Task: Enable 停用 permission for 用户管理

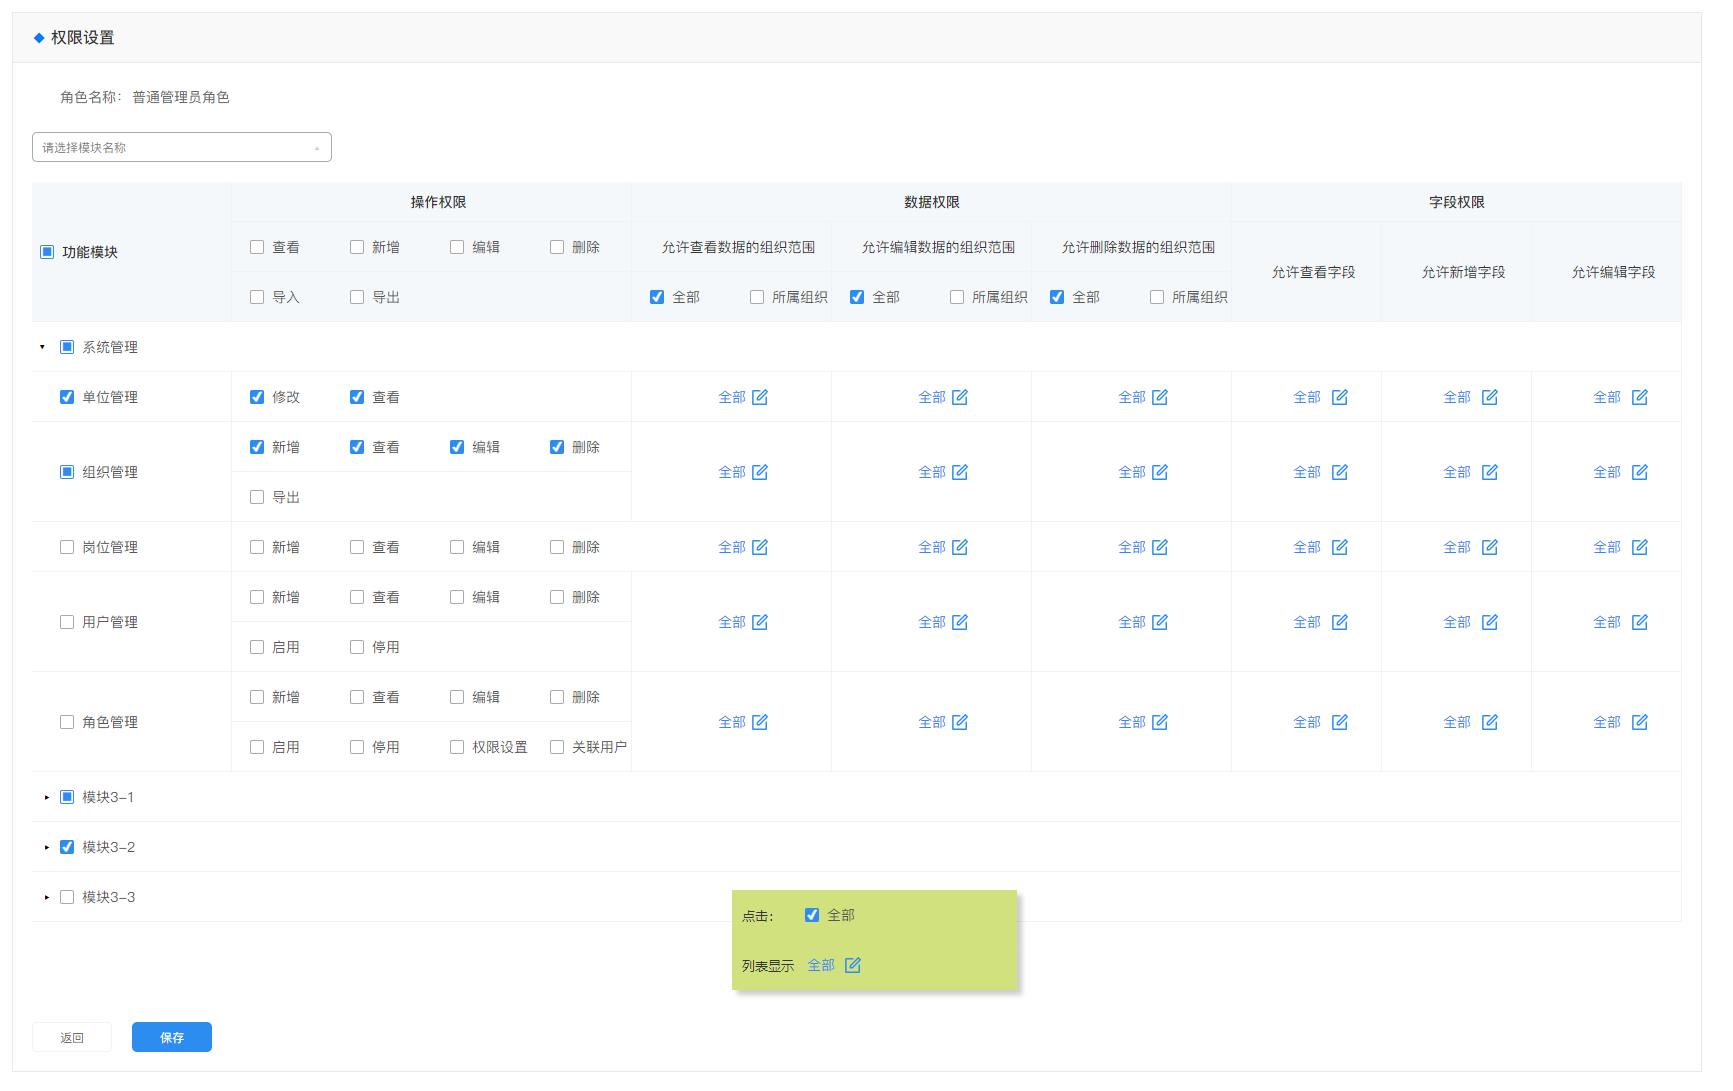Action: tap(357, 647)
